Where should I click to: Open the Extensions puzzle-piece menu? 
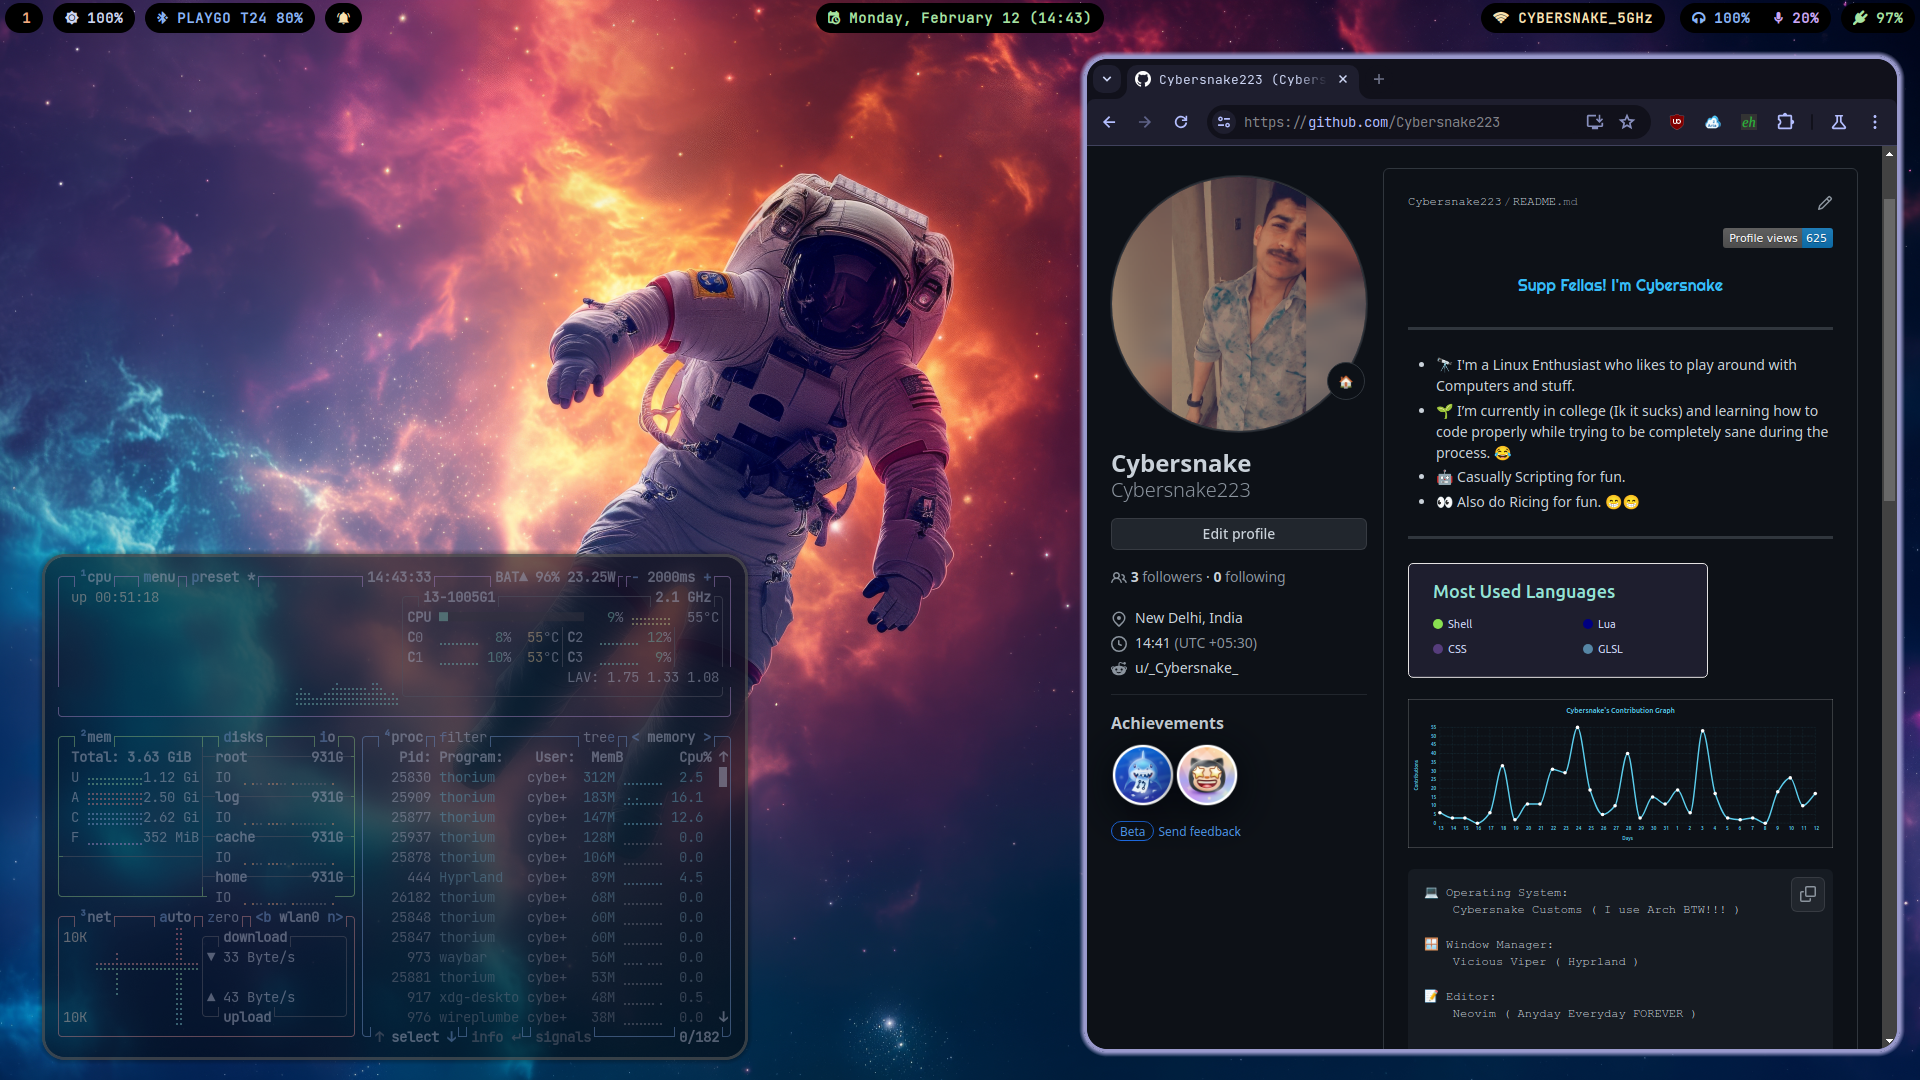click(1785, 122)
